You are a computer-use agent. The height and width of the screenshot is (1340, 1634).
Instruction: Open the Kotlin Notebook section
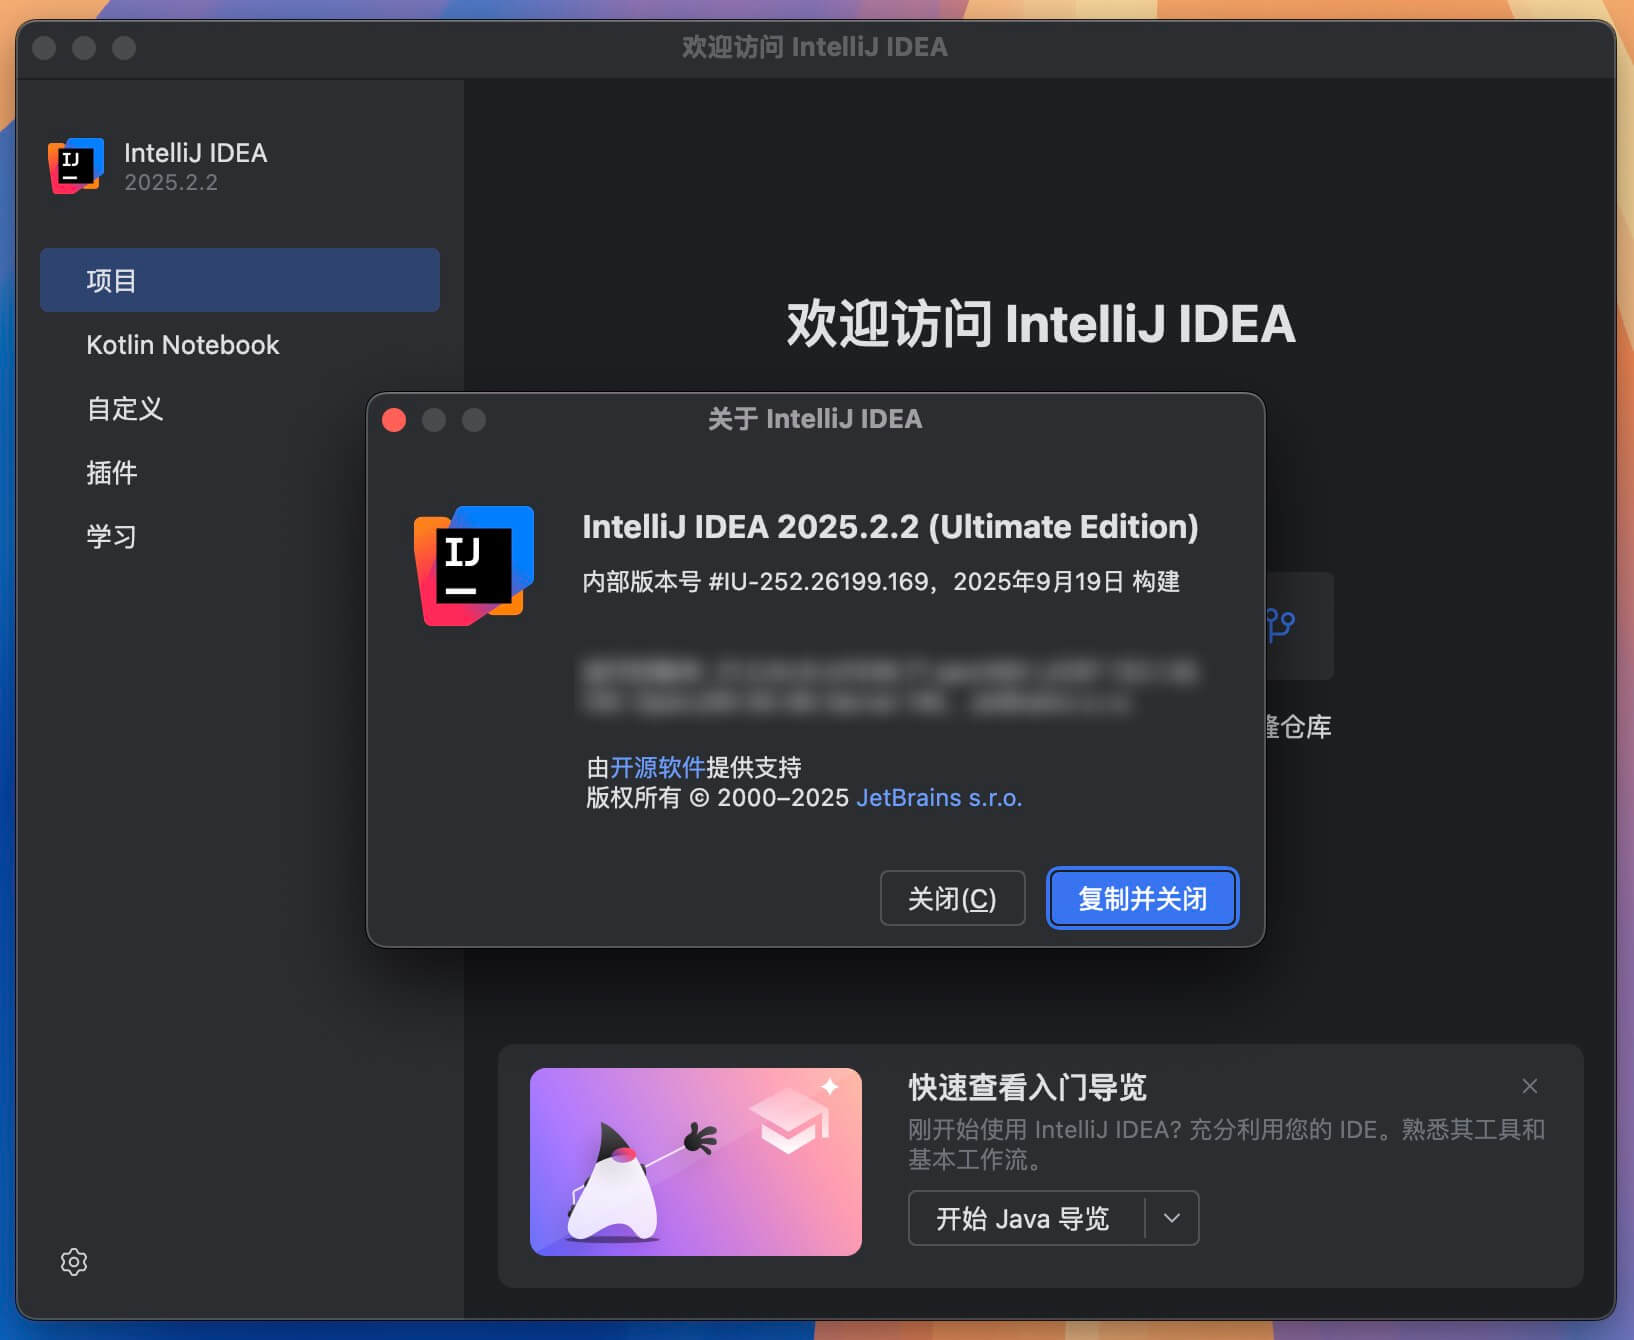[183, 345]
